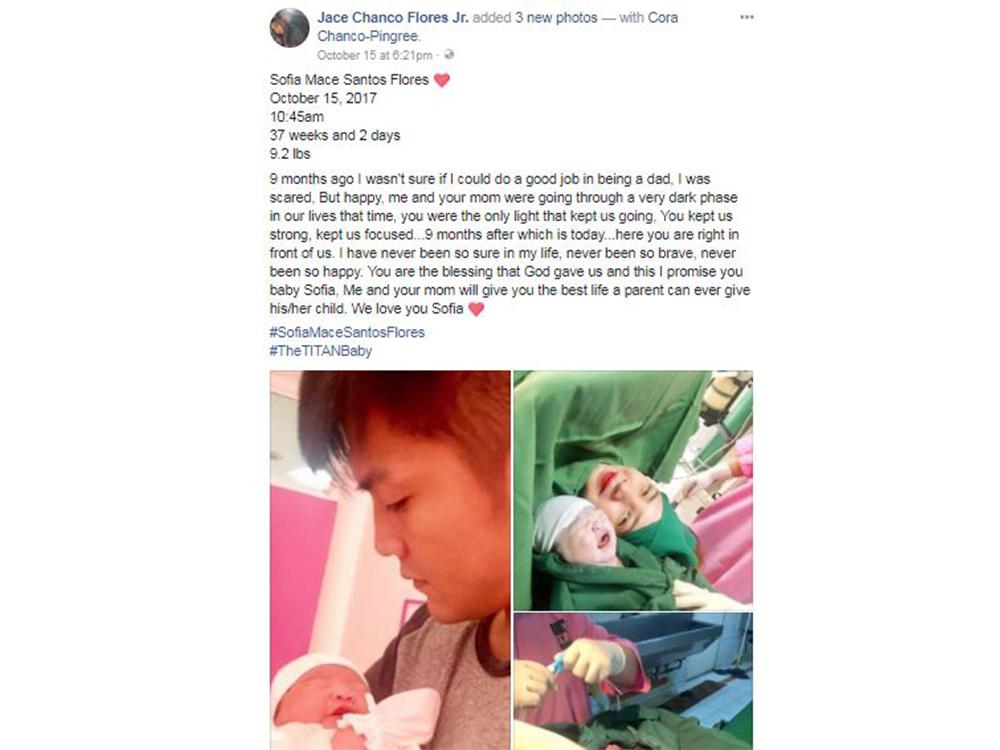Open the photo of mother with newborn
Viewport: 1000px width, 750px height.
pyautogui.click(x=633, y=490)
